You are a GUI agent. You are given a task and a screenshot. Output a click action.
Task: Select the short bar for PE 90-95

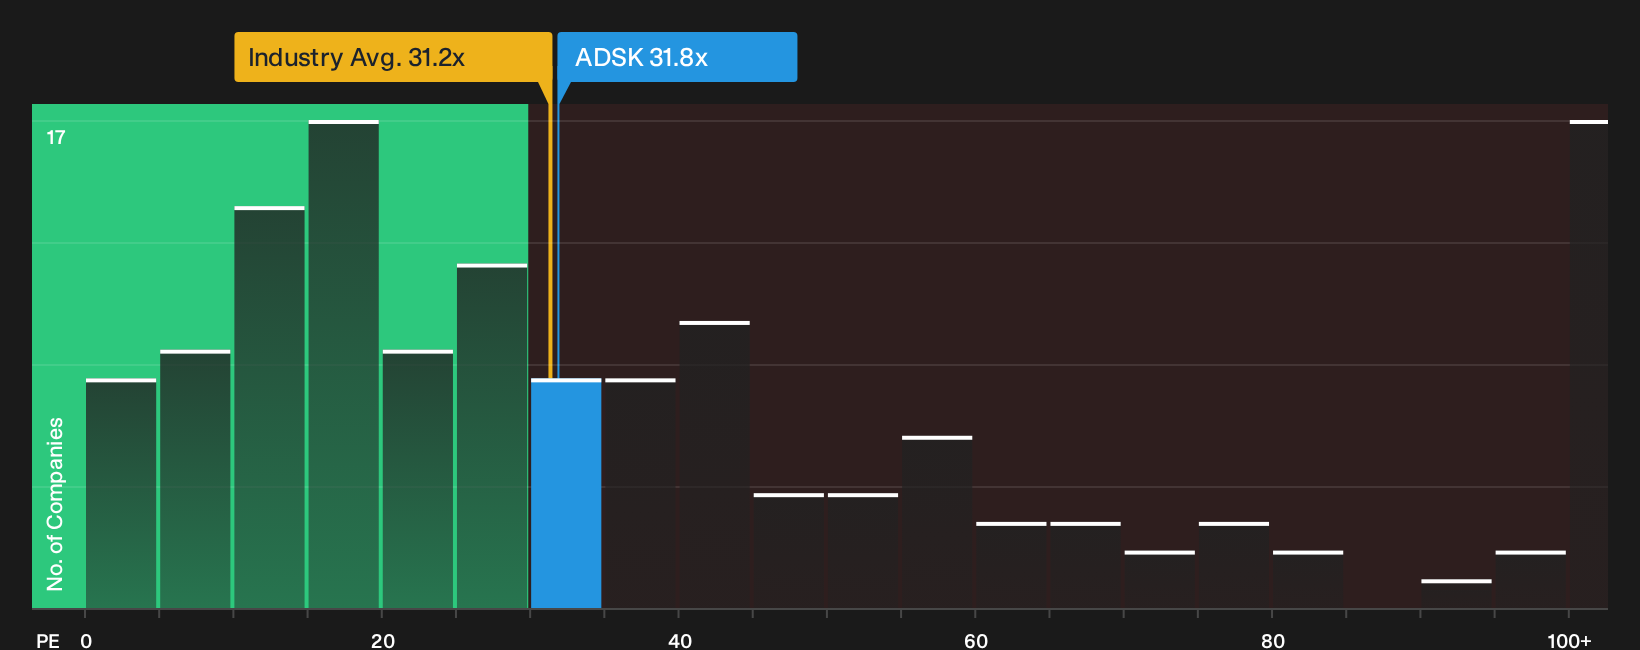click(1456, 594)
